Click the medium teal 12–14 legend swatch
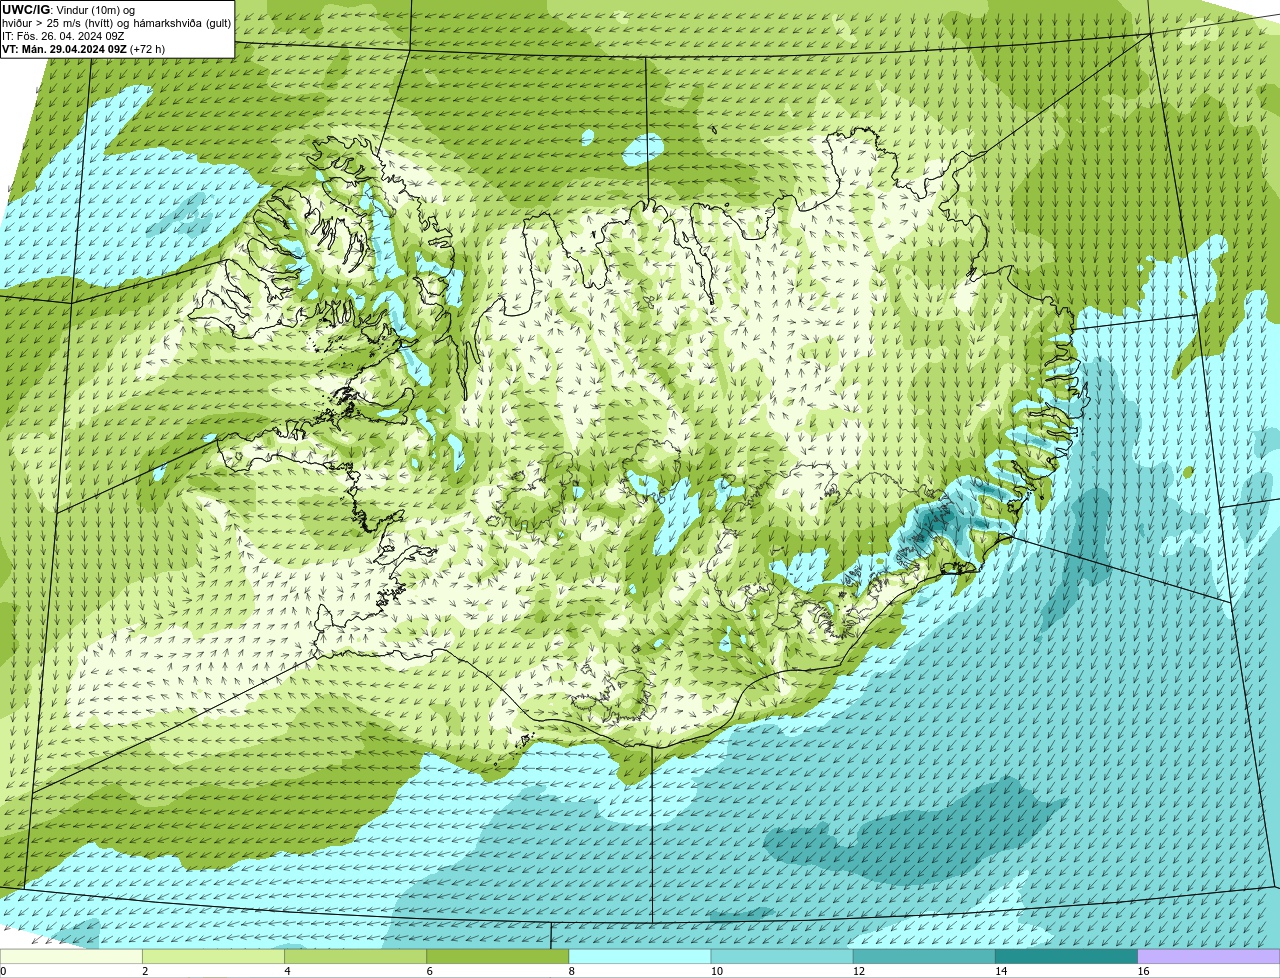The height and width of the screenshot is (978, 1280). click(924, 957)
